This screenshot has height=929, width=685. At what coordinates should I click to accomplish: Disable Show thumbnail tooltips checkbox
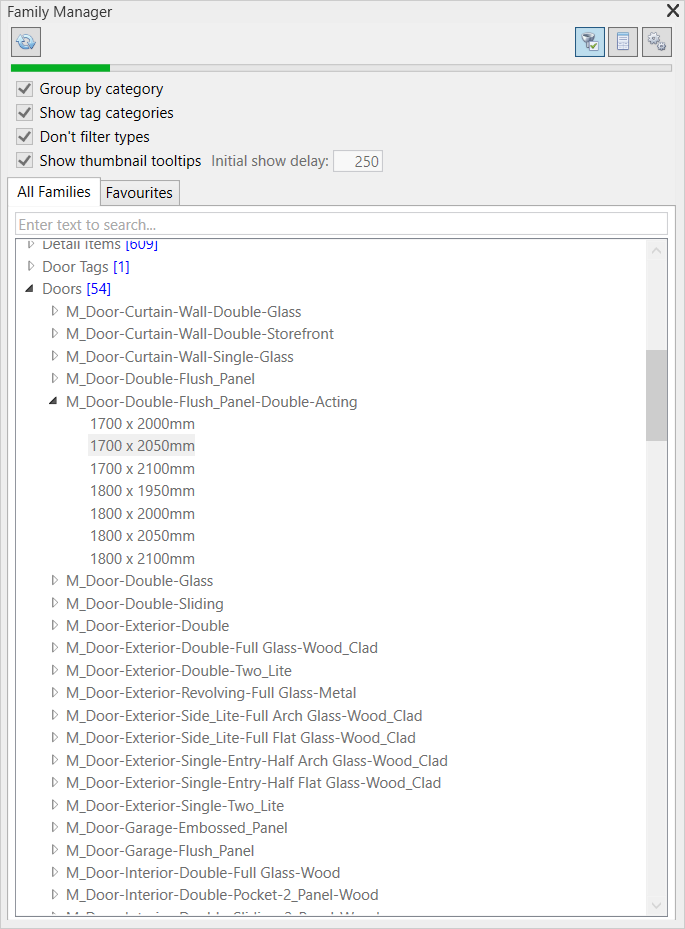24,161
